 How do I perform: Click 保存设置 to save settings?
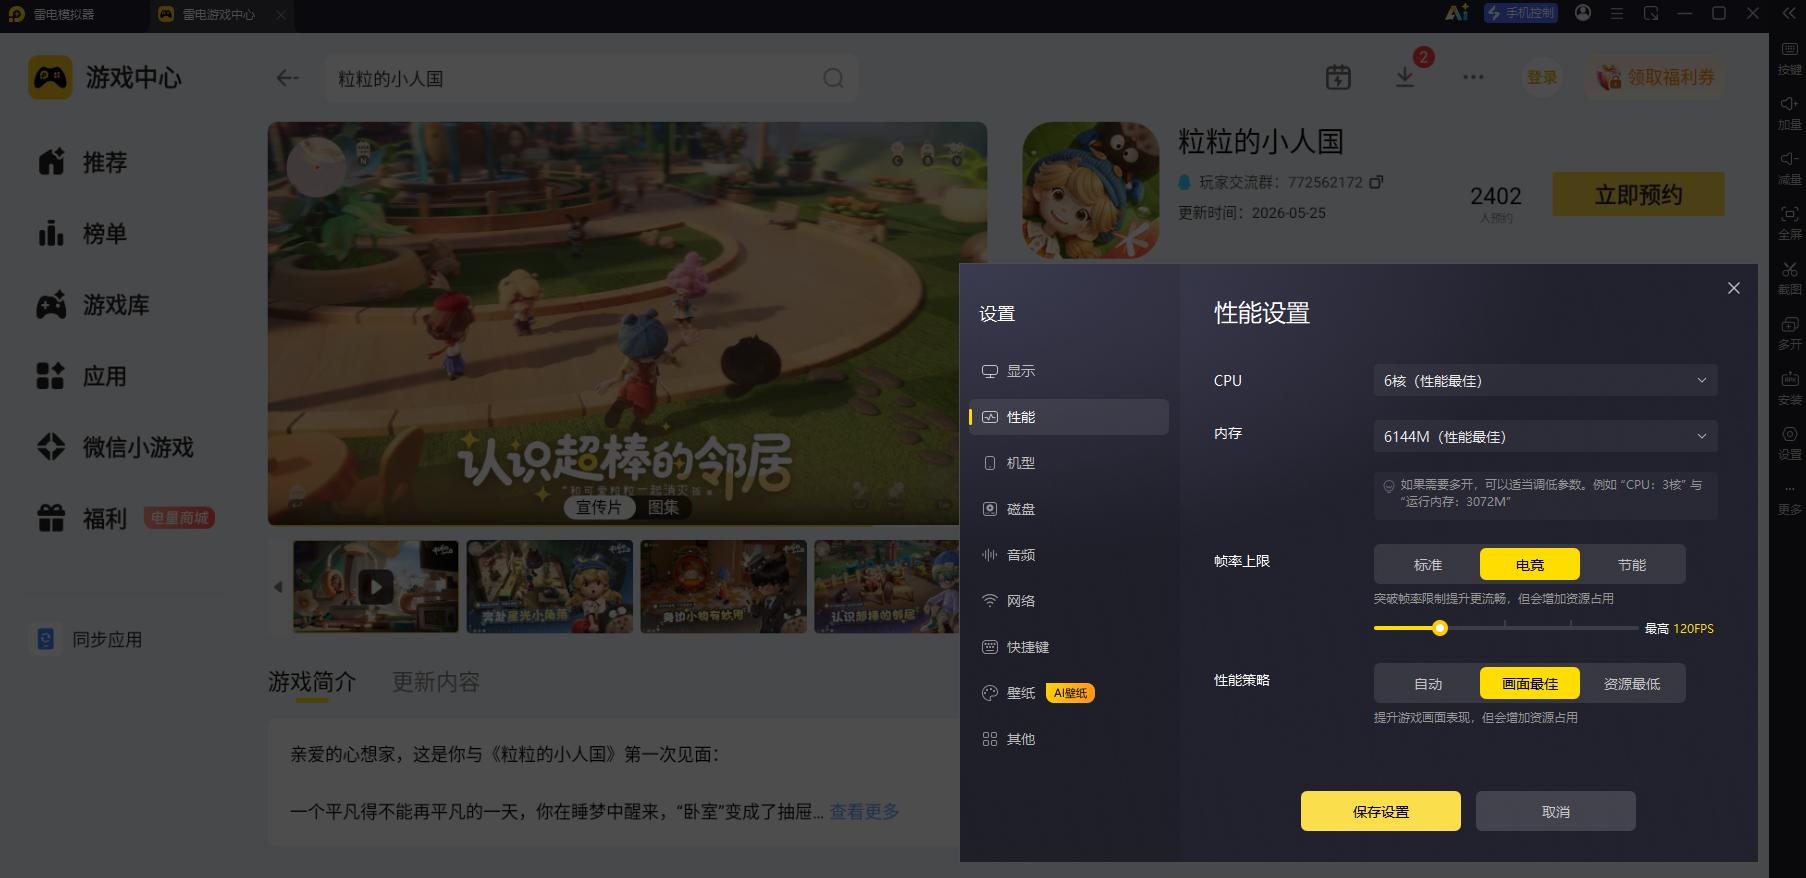[x=1380, y=811]
